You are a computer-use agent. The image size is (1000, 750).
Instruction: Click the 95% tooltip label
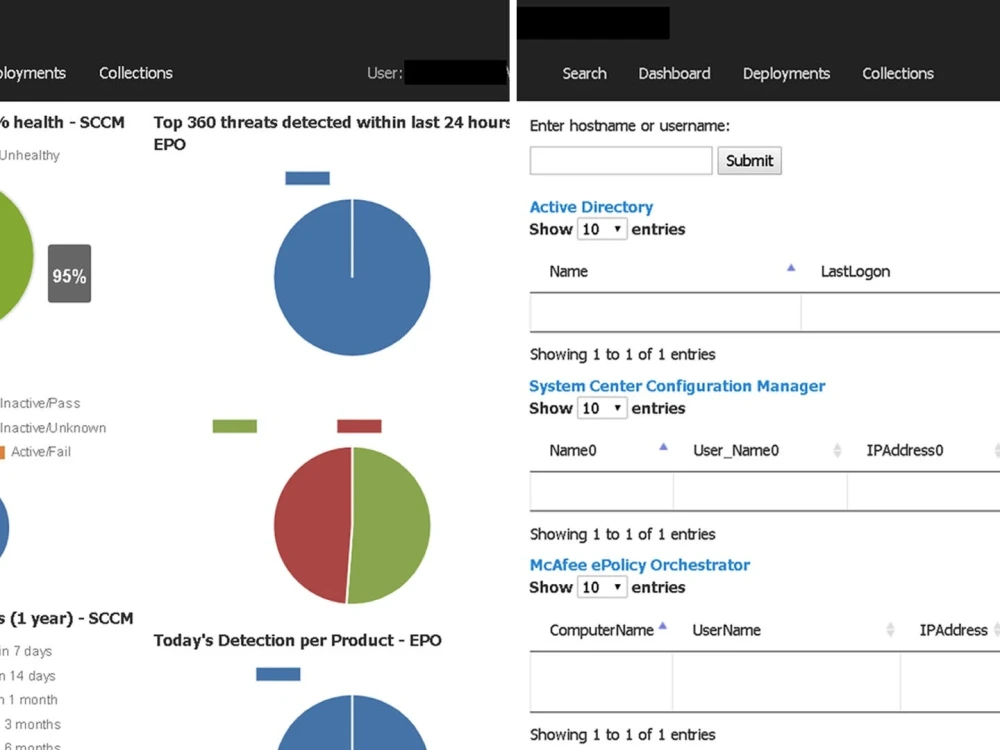pyautogui.click(x=70, y=274)
